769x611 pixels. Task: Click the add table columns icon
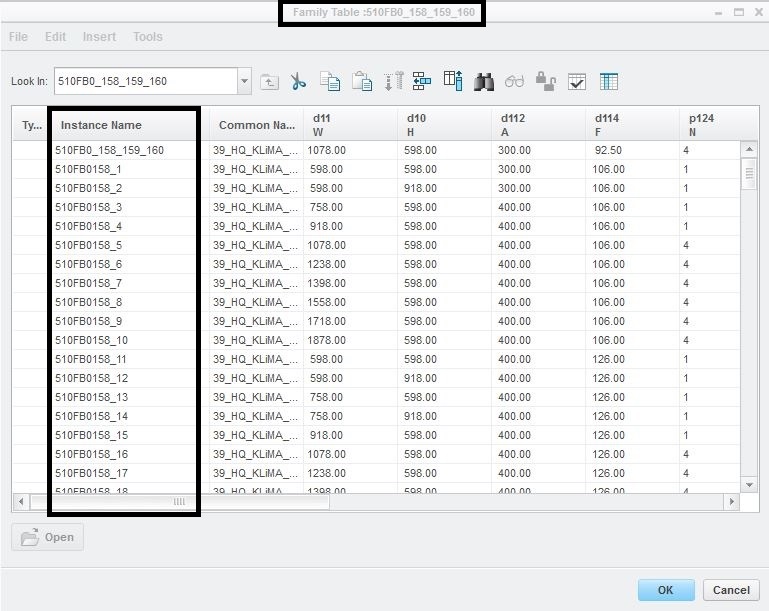453,81
